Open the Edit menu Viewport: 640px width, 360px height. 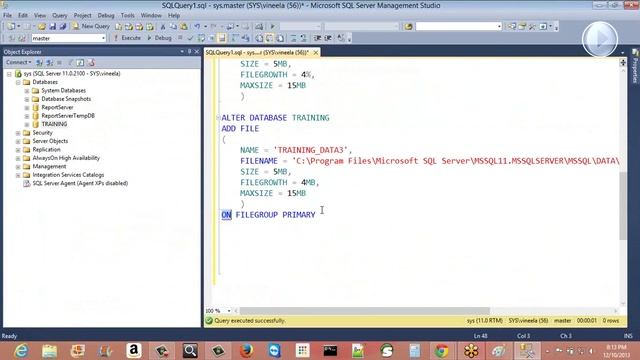pos(23,16)
